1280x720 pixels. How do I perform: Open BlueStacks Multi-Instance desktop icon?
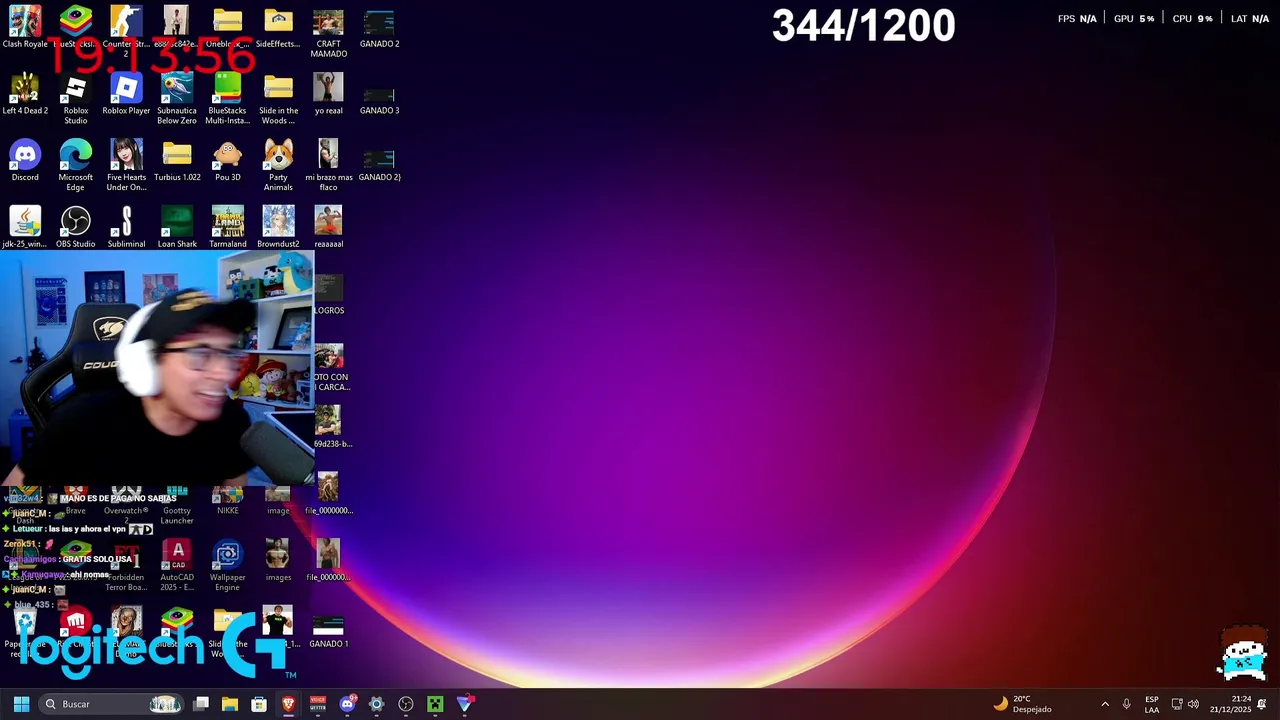pos(227,100)
